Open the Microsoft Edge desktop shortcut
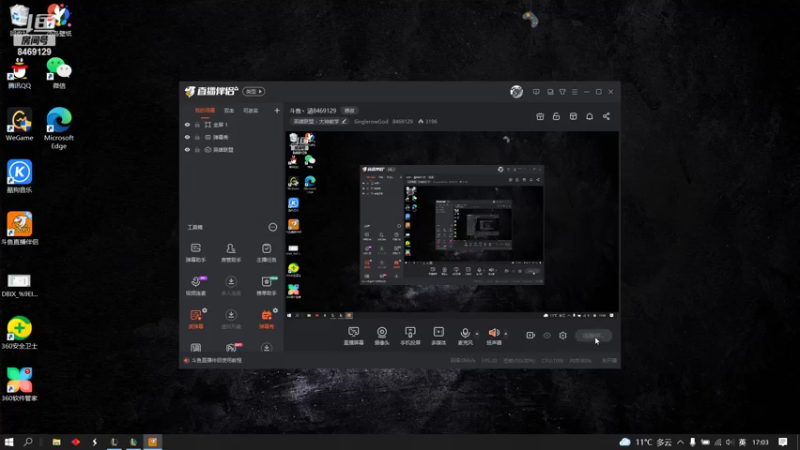 59,128
